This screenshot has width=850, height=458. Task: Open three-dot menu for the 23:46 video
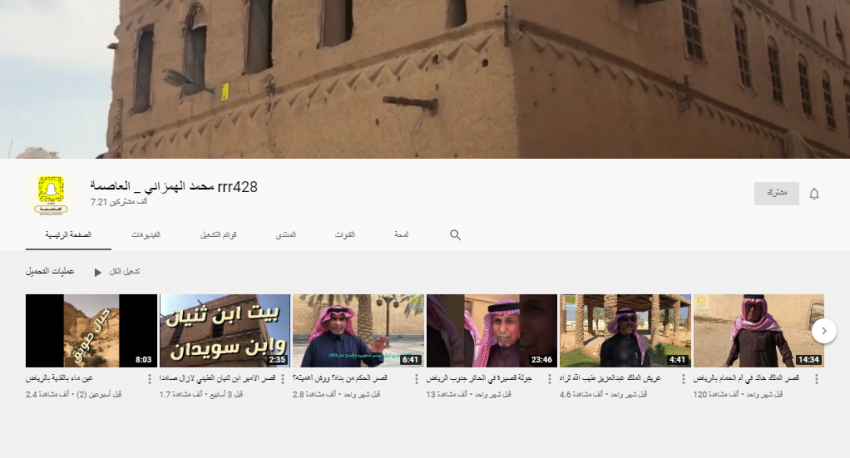550,380
